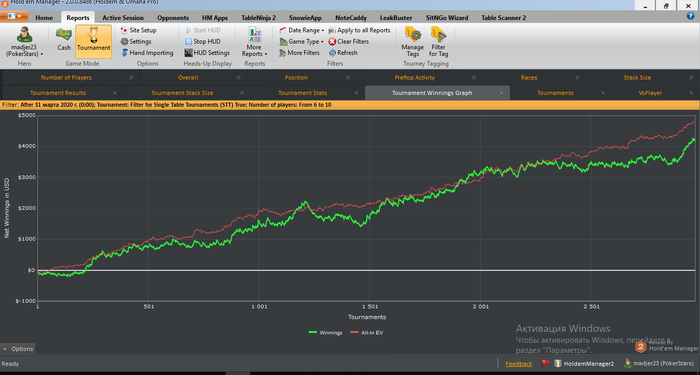
Task: Toggle the Winnings legend entry
Action: pos(325,333)
